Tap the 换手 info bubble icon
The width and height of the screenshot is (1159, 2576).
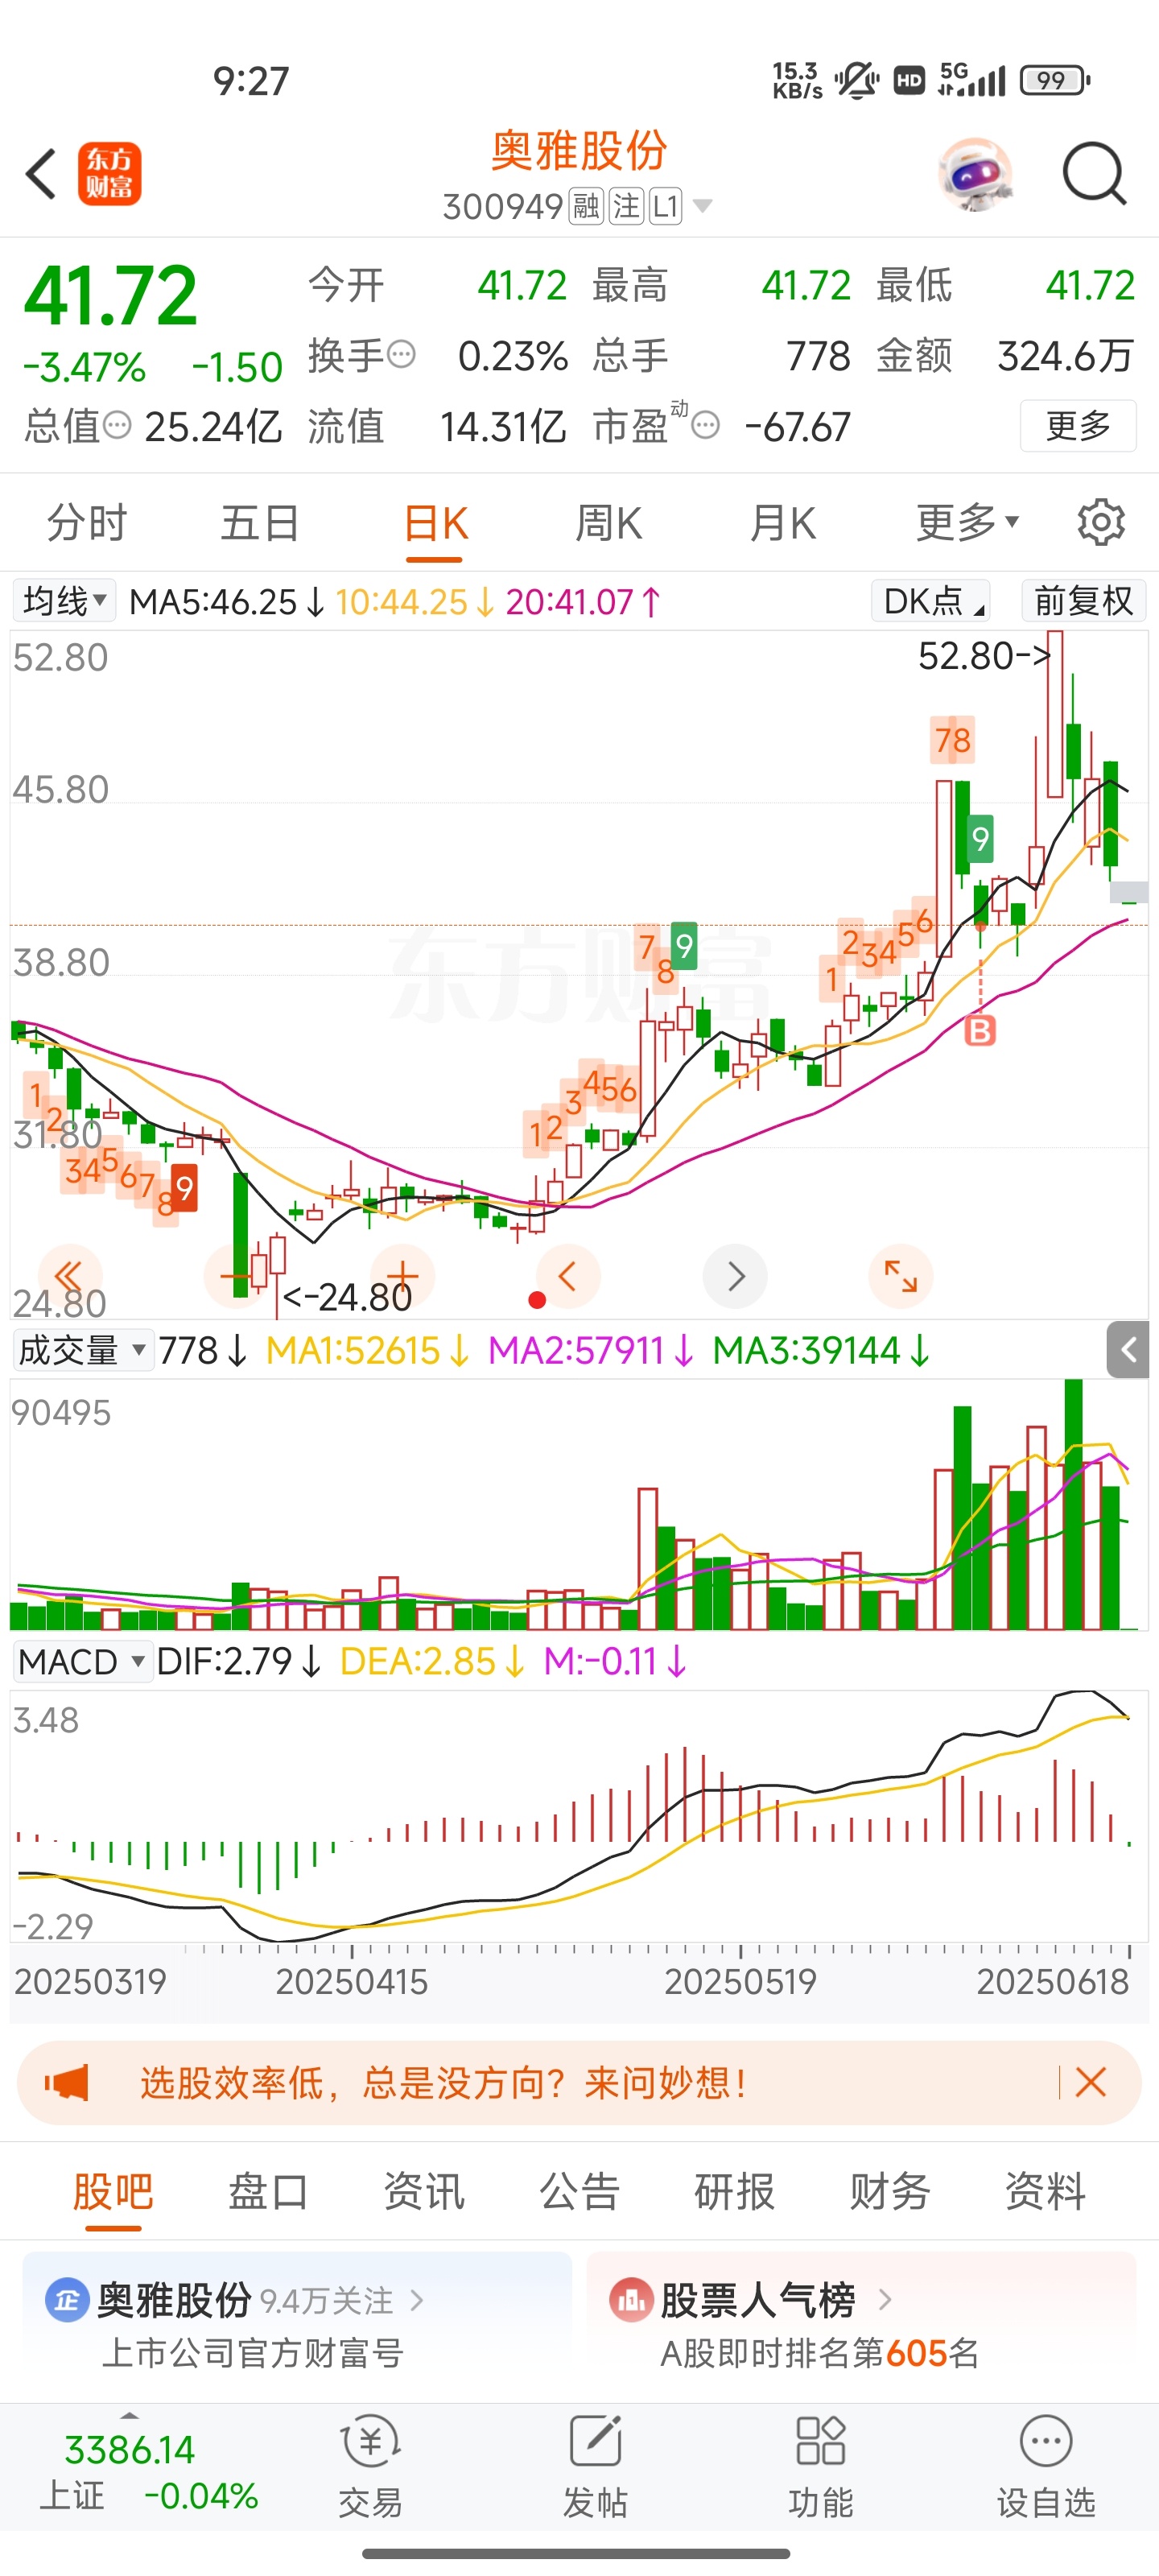pos(401,354)
